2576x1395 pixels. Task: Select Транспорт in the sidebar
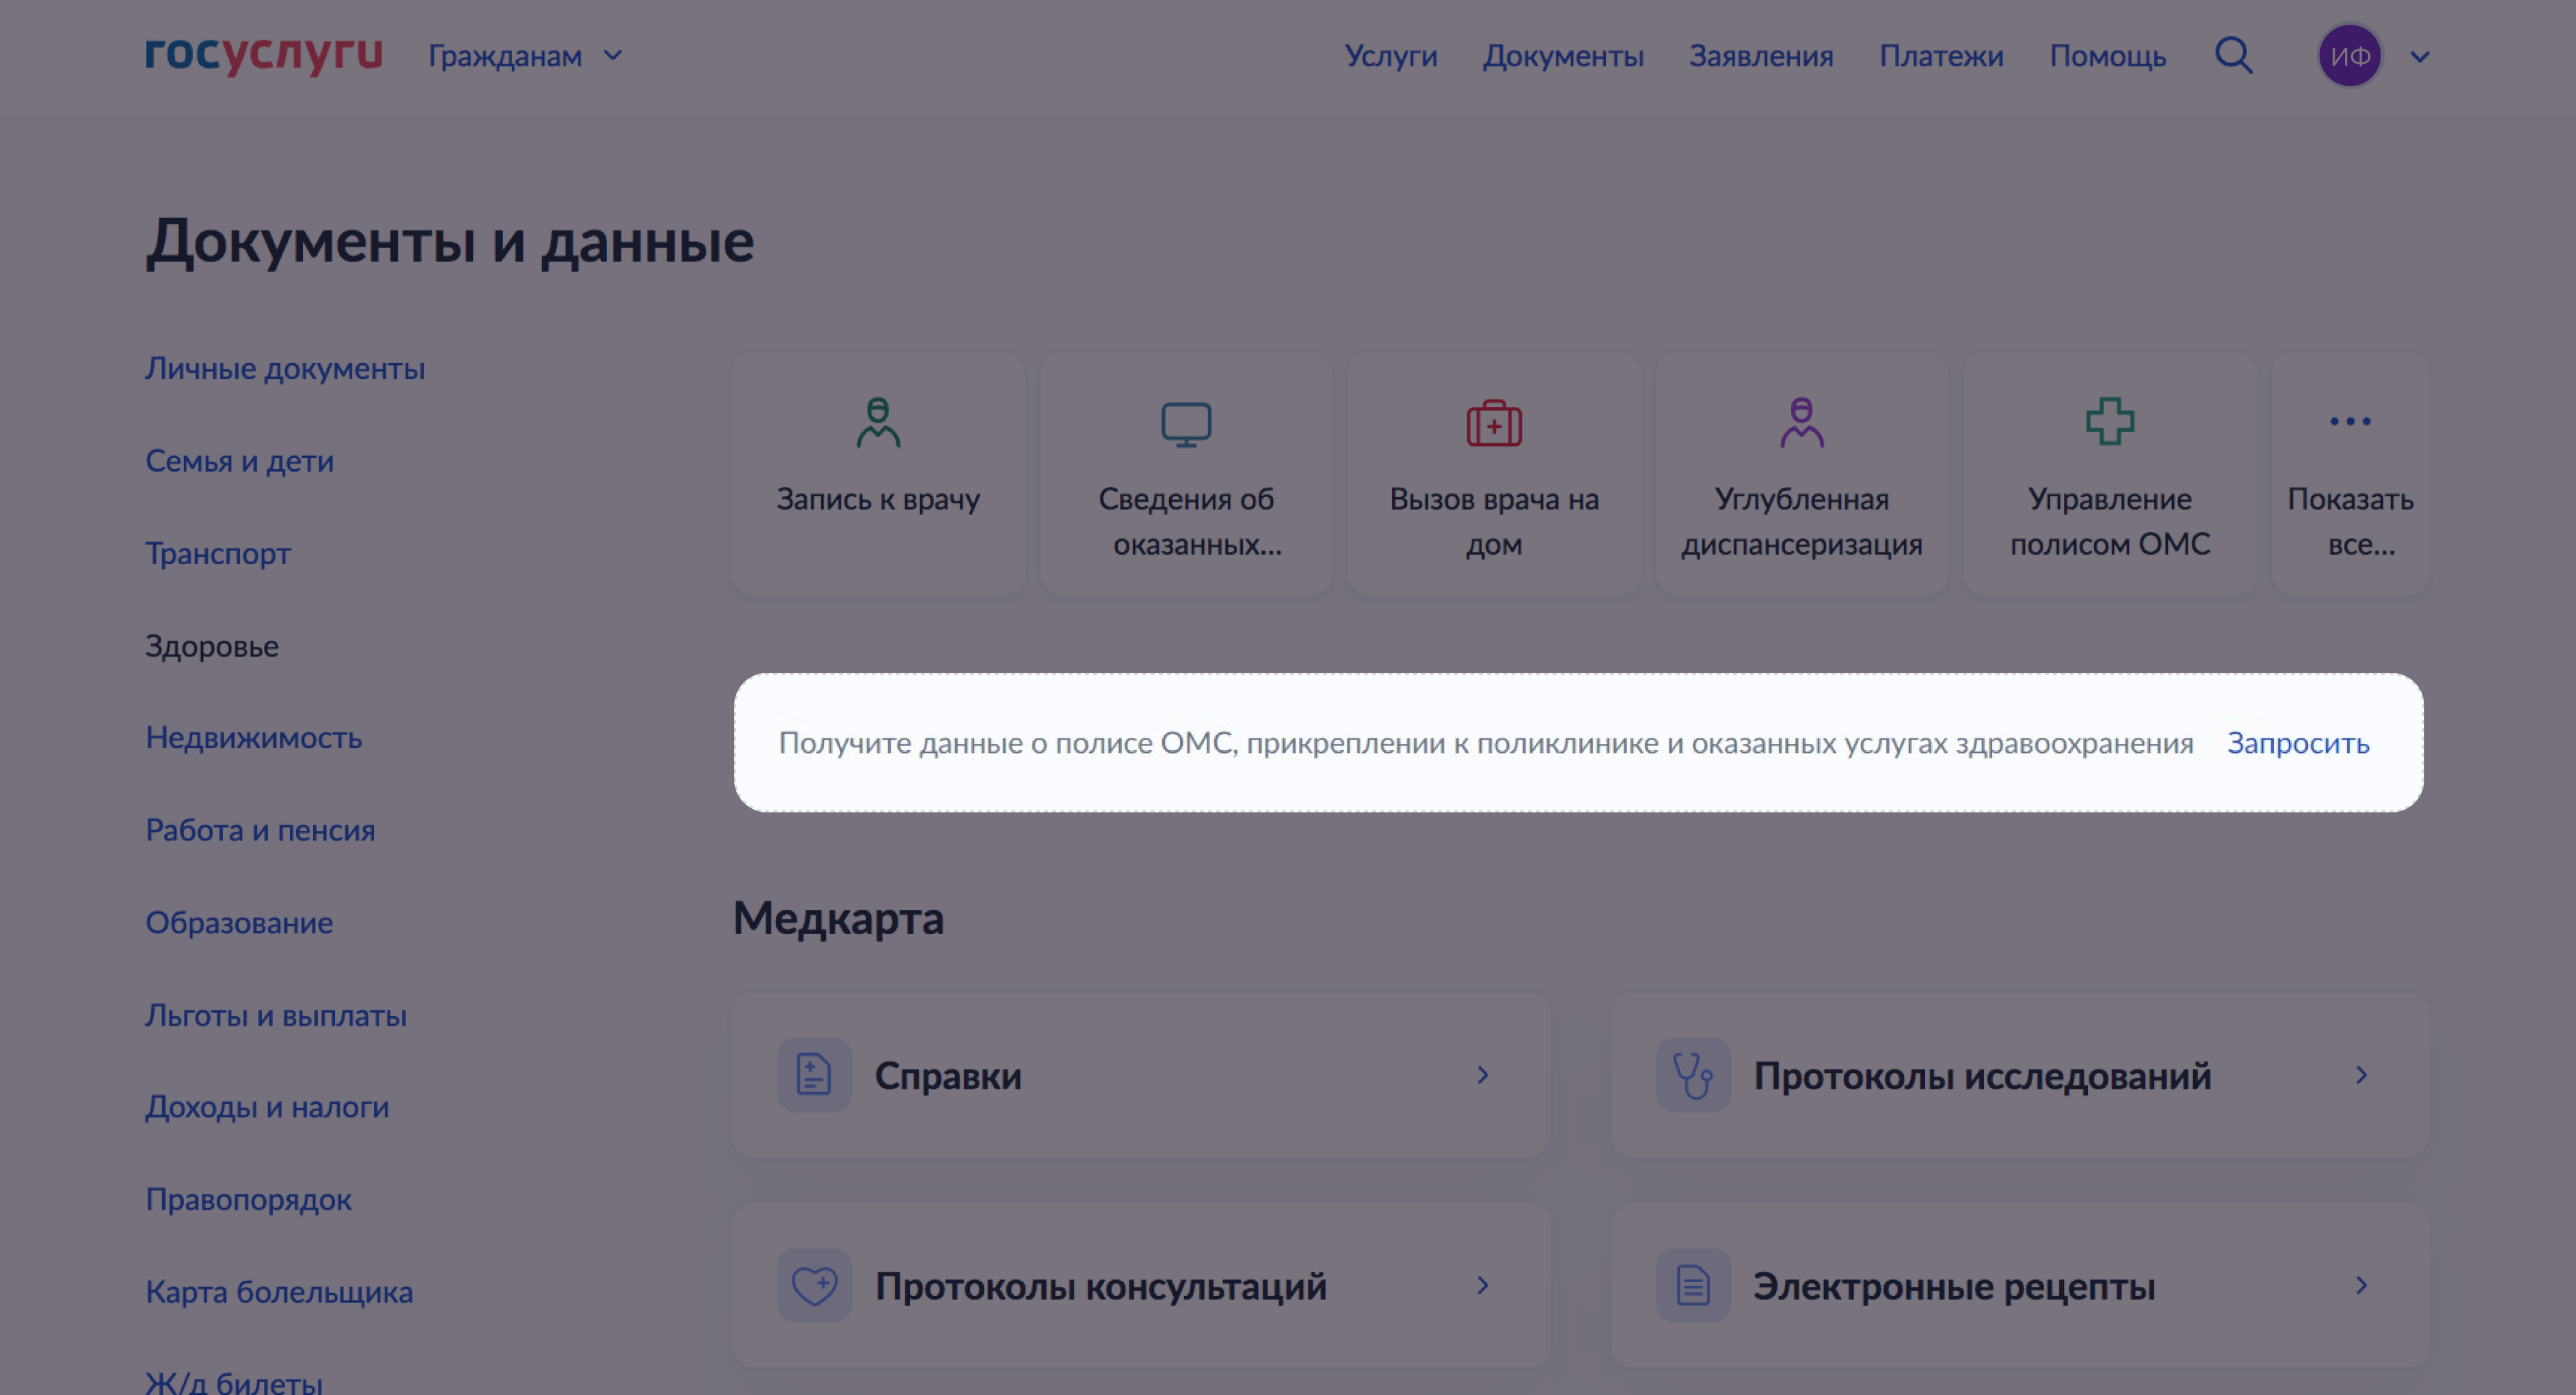[218, 554]
